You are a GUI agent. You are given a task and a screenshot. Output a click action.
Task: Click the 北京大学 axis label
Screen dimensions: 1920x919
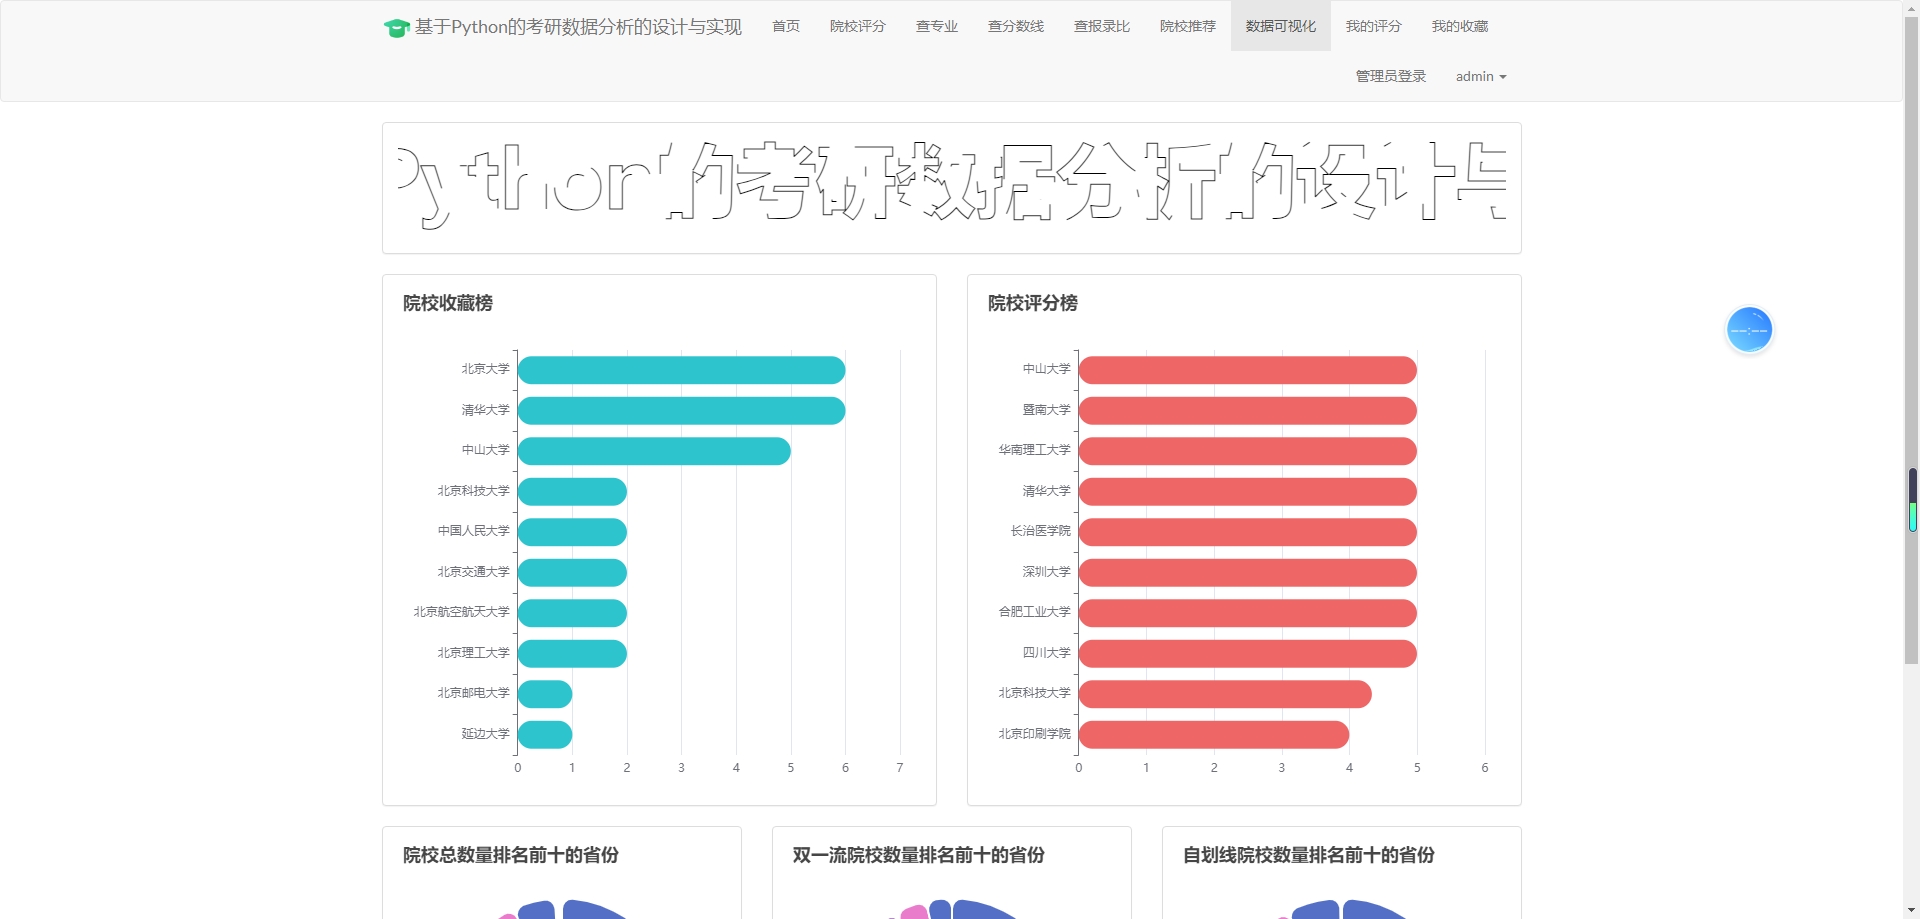[x=485, y=369]
